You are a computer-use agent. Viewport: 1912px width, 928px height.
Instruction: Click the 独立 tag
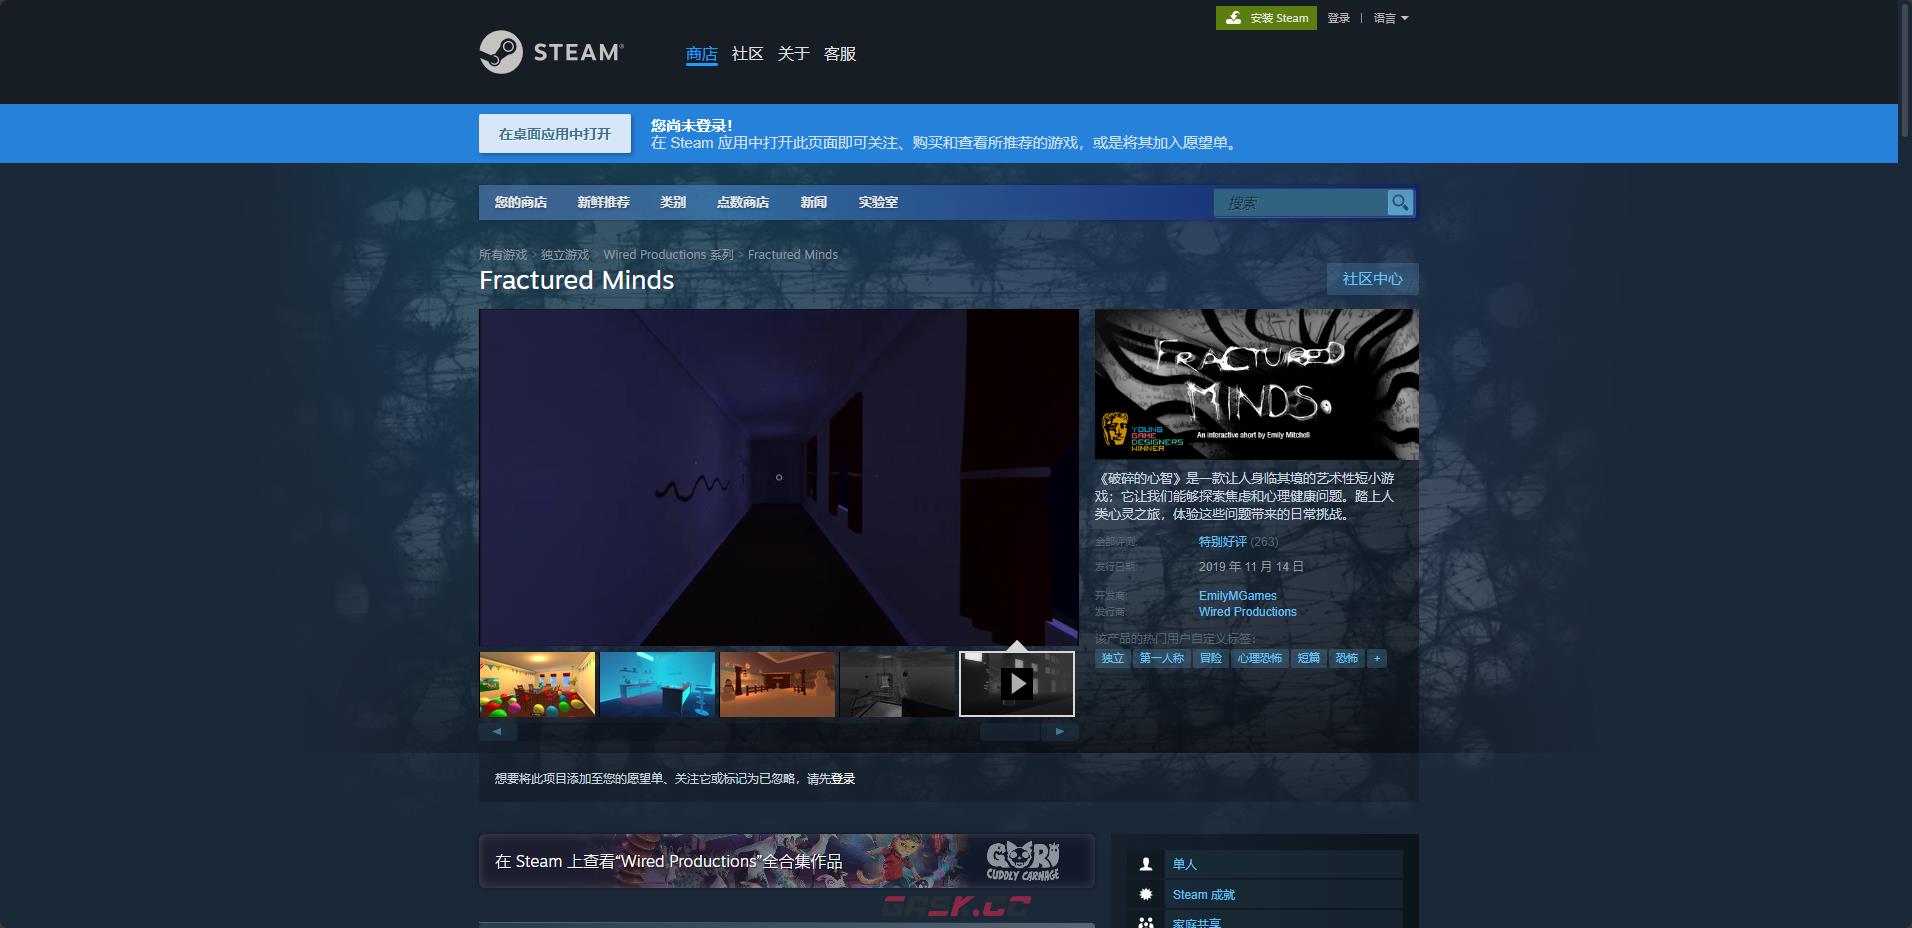coord(1113,658)
